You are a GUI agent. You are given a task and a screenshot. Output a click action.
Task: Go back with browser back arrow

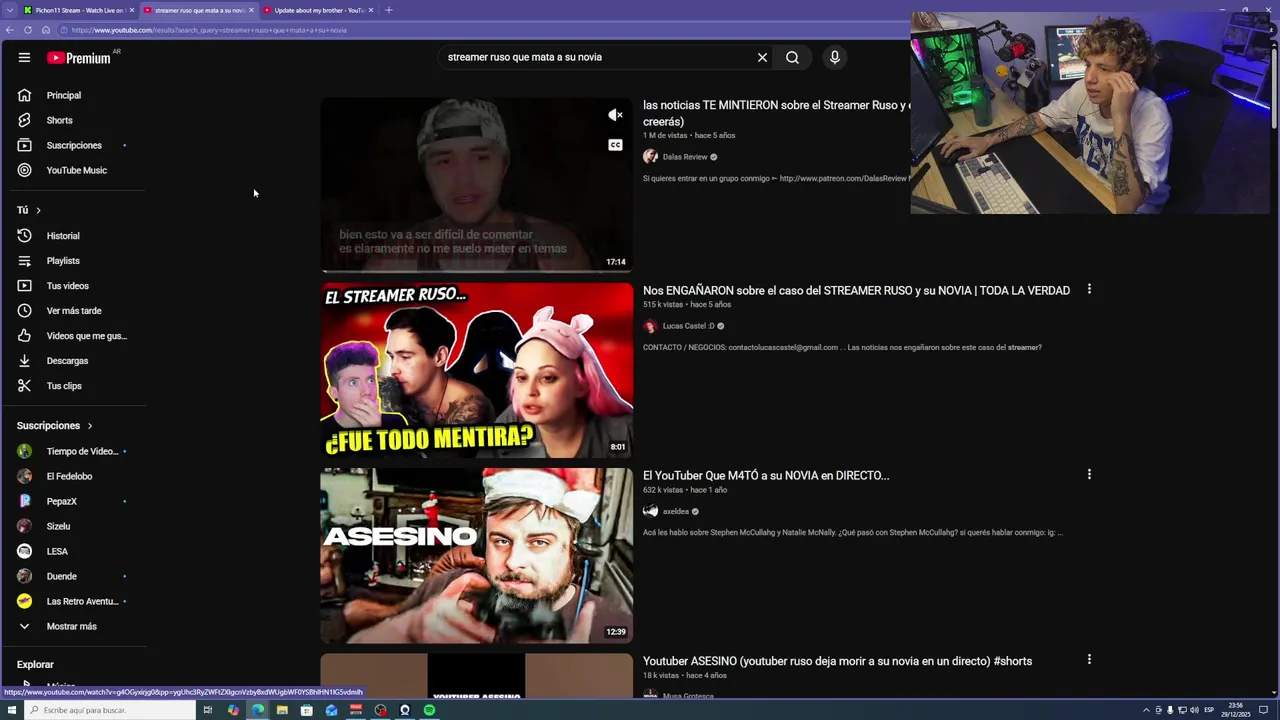pyautogui.click(x=10, y=30)
